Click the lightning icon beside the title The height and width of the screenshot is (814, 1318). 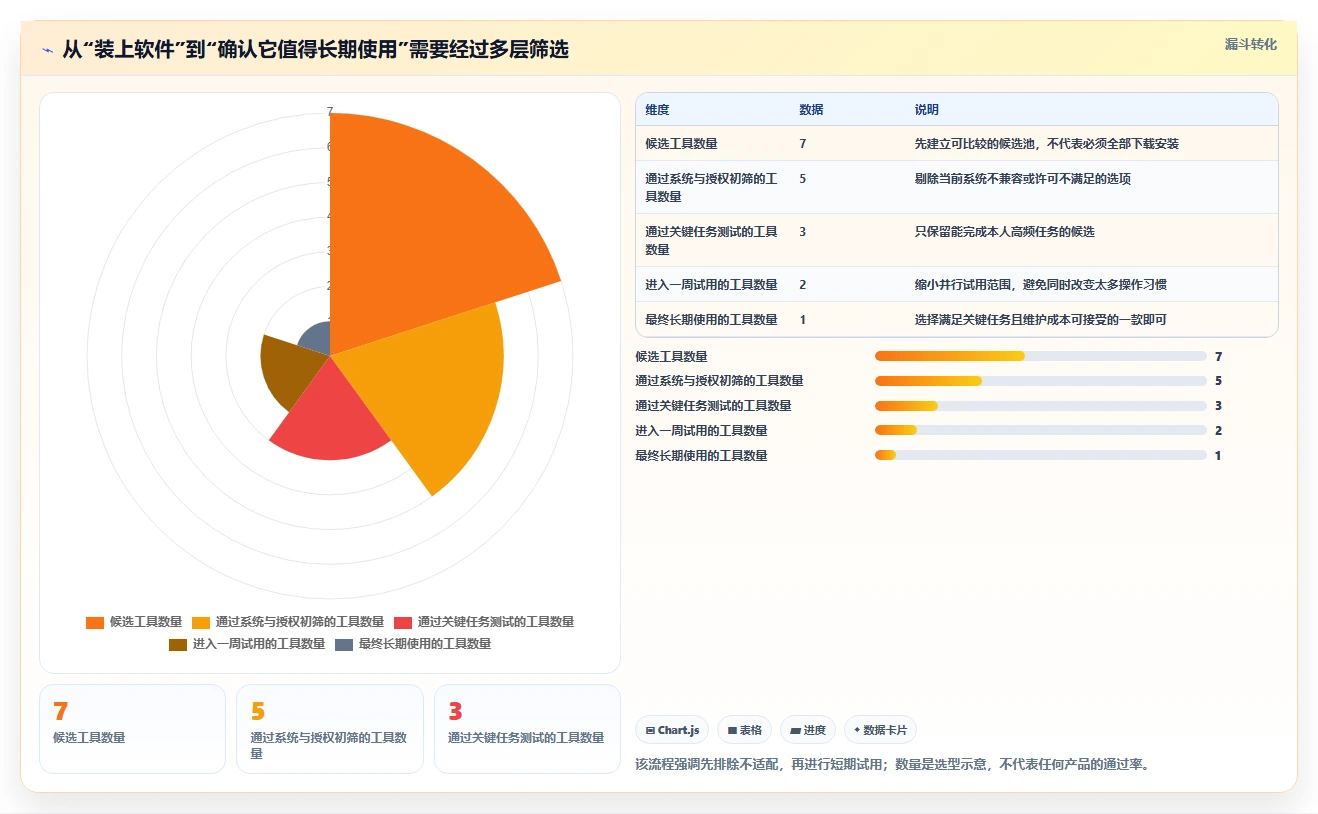tap(48, 49)
